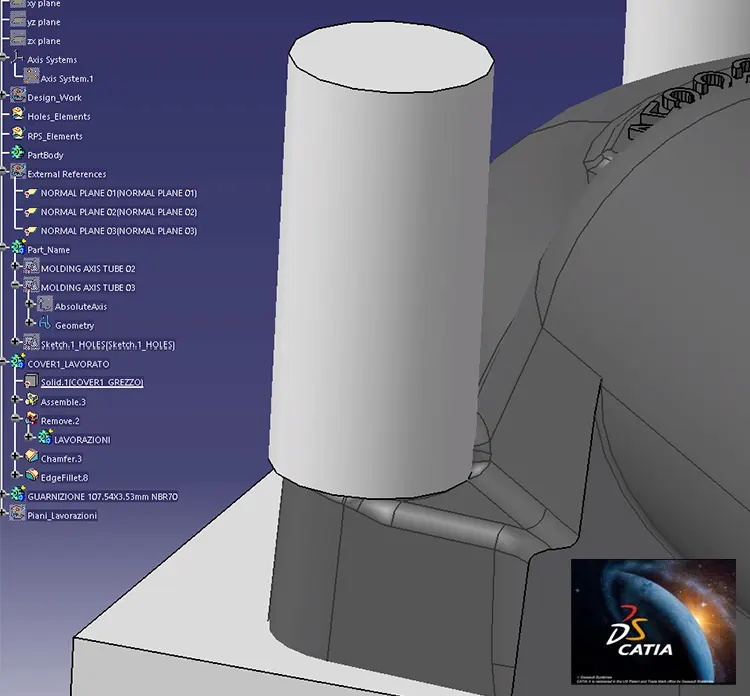This screenshot has height=696, width=750.
Task: Expand the MOLDING AXIS TUBE 02 node
Action: coord(15,265)
